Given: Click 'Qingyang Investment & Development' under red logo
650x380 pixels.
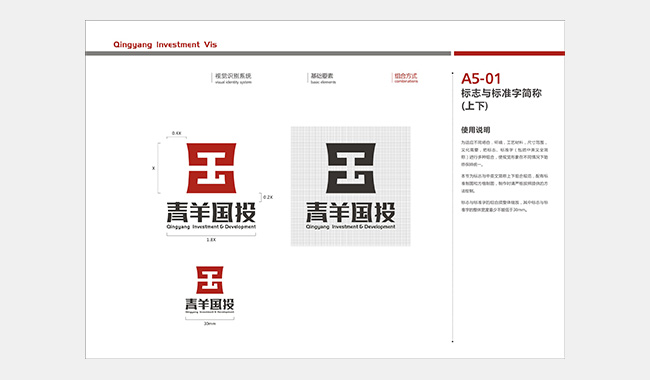Looking at the screenshot, I should pos(211,227).
